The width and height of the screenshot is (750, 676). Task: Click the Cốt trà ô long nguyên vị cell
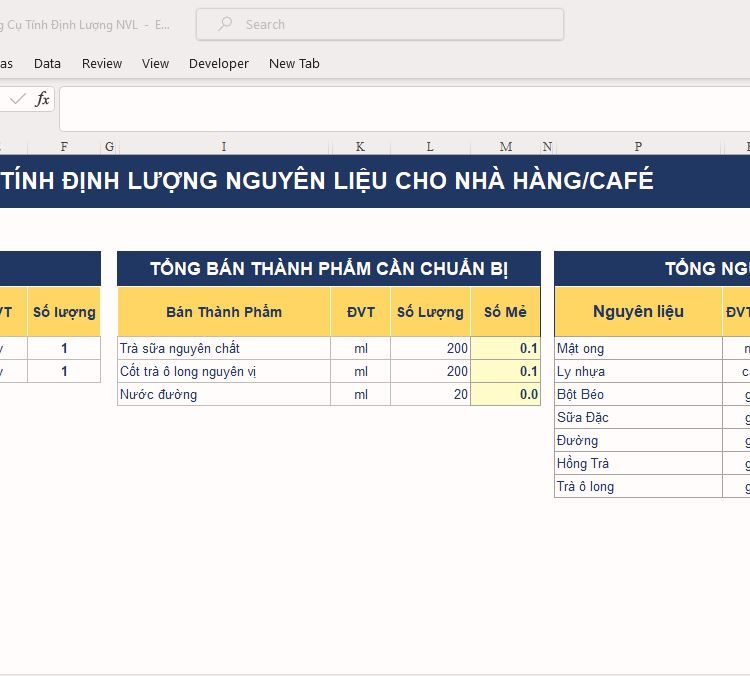(224, 371)
